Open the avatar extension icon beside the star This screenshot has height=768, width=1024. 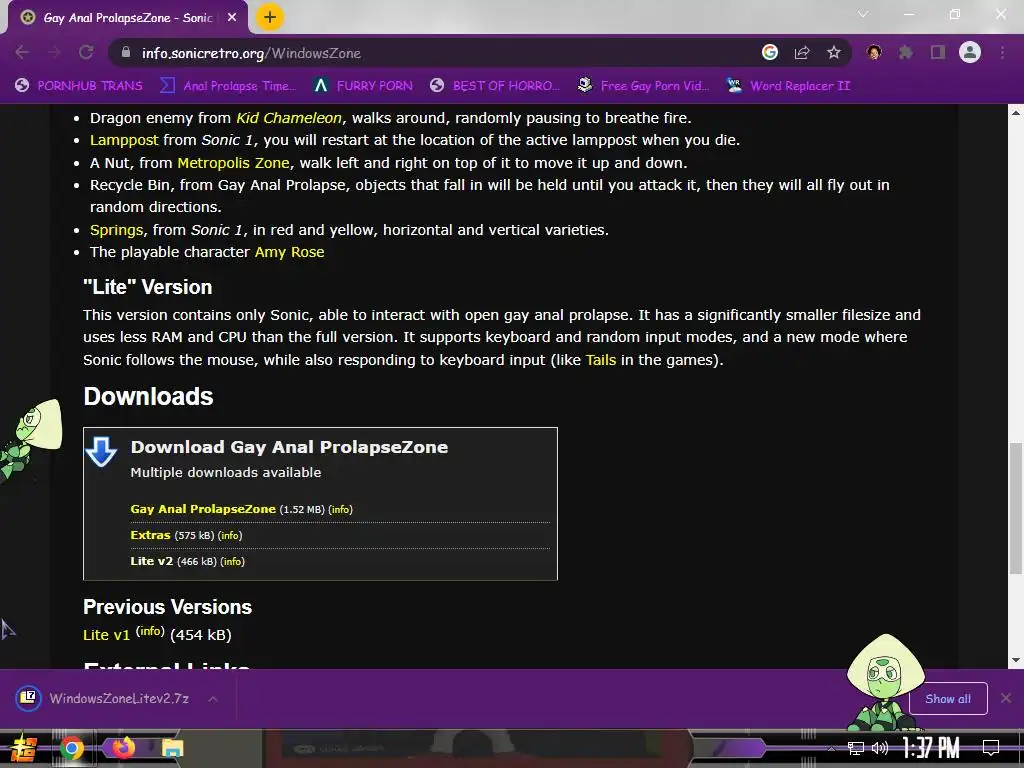[x=874, y=52]
